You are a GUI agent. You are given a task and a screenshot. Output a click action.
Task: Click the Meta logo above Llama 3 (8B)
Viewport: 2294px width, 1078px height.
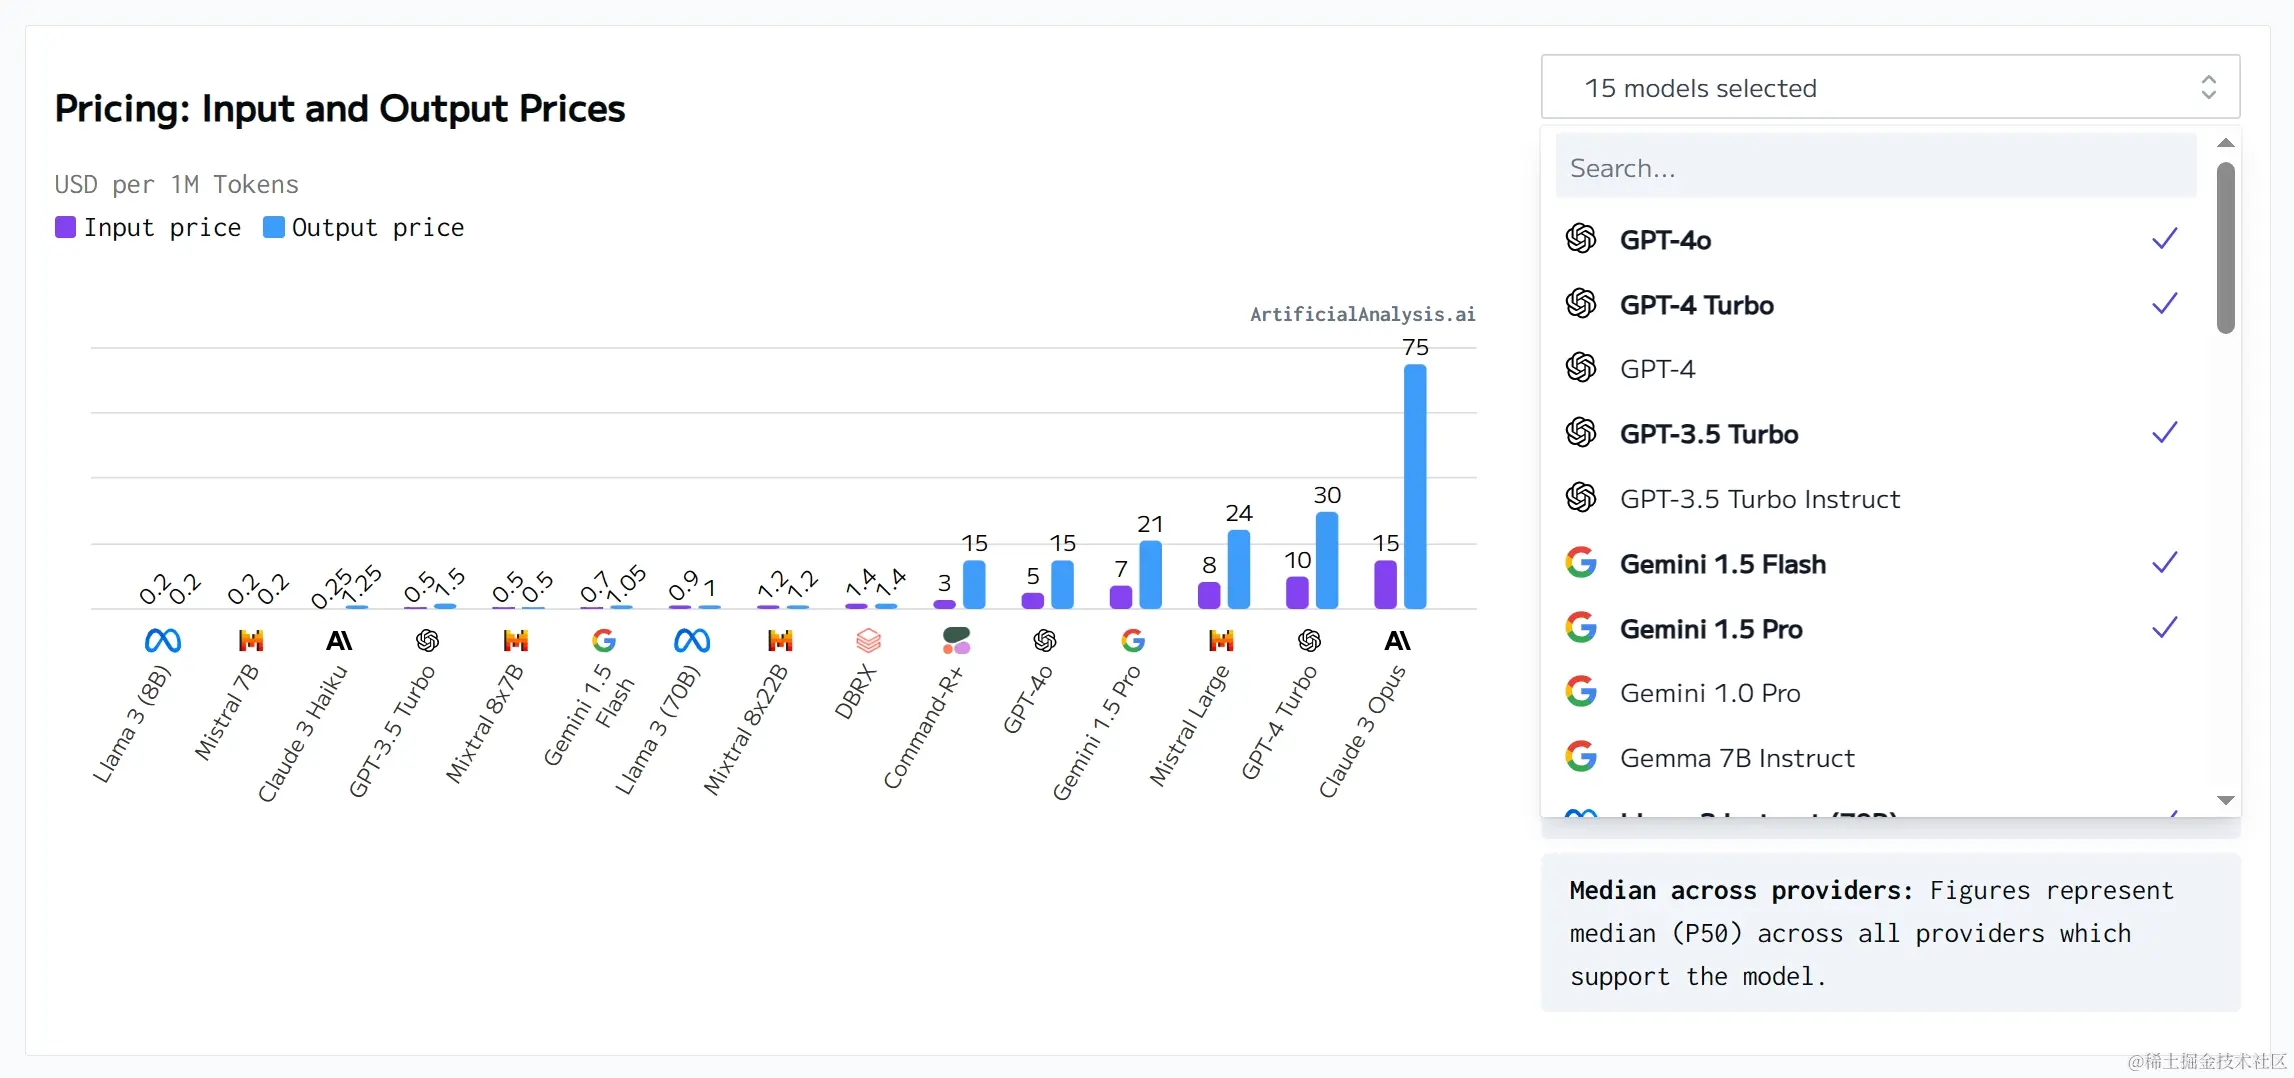pos(163,640)
